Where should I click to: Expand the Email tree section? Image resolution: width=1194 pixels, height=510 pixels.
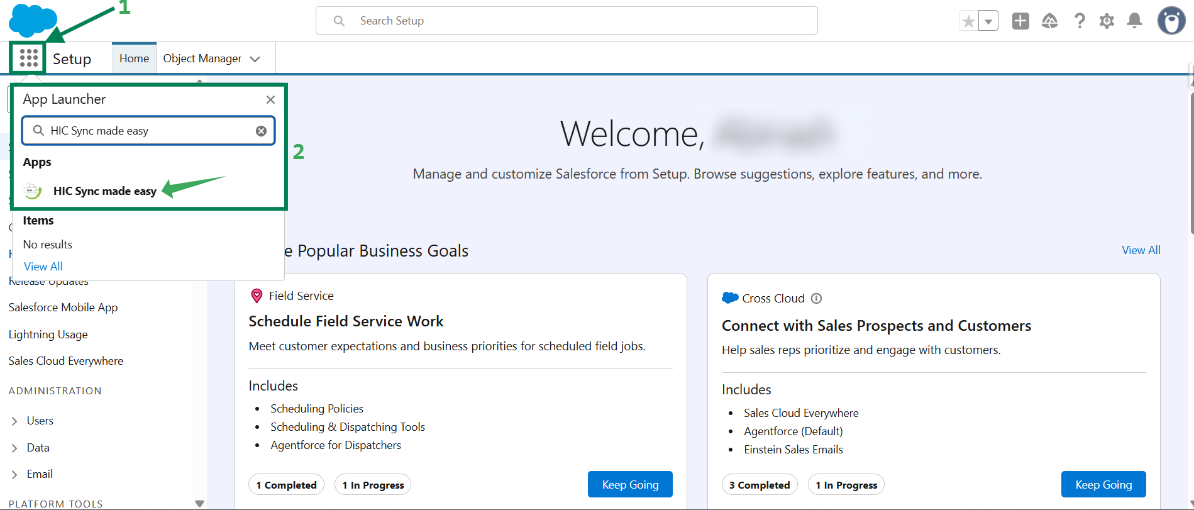(14, 474)
